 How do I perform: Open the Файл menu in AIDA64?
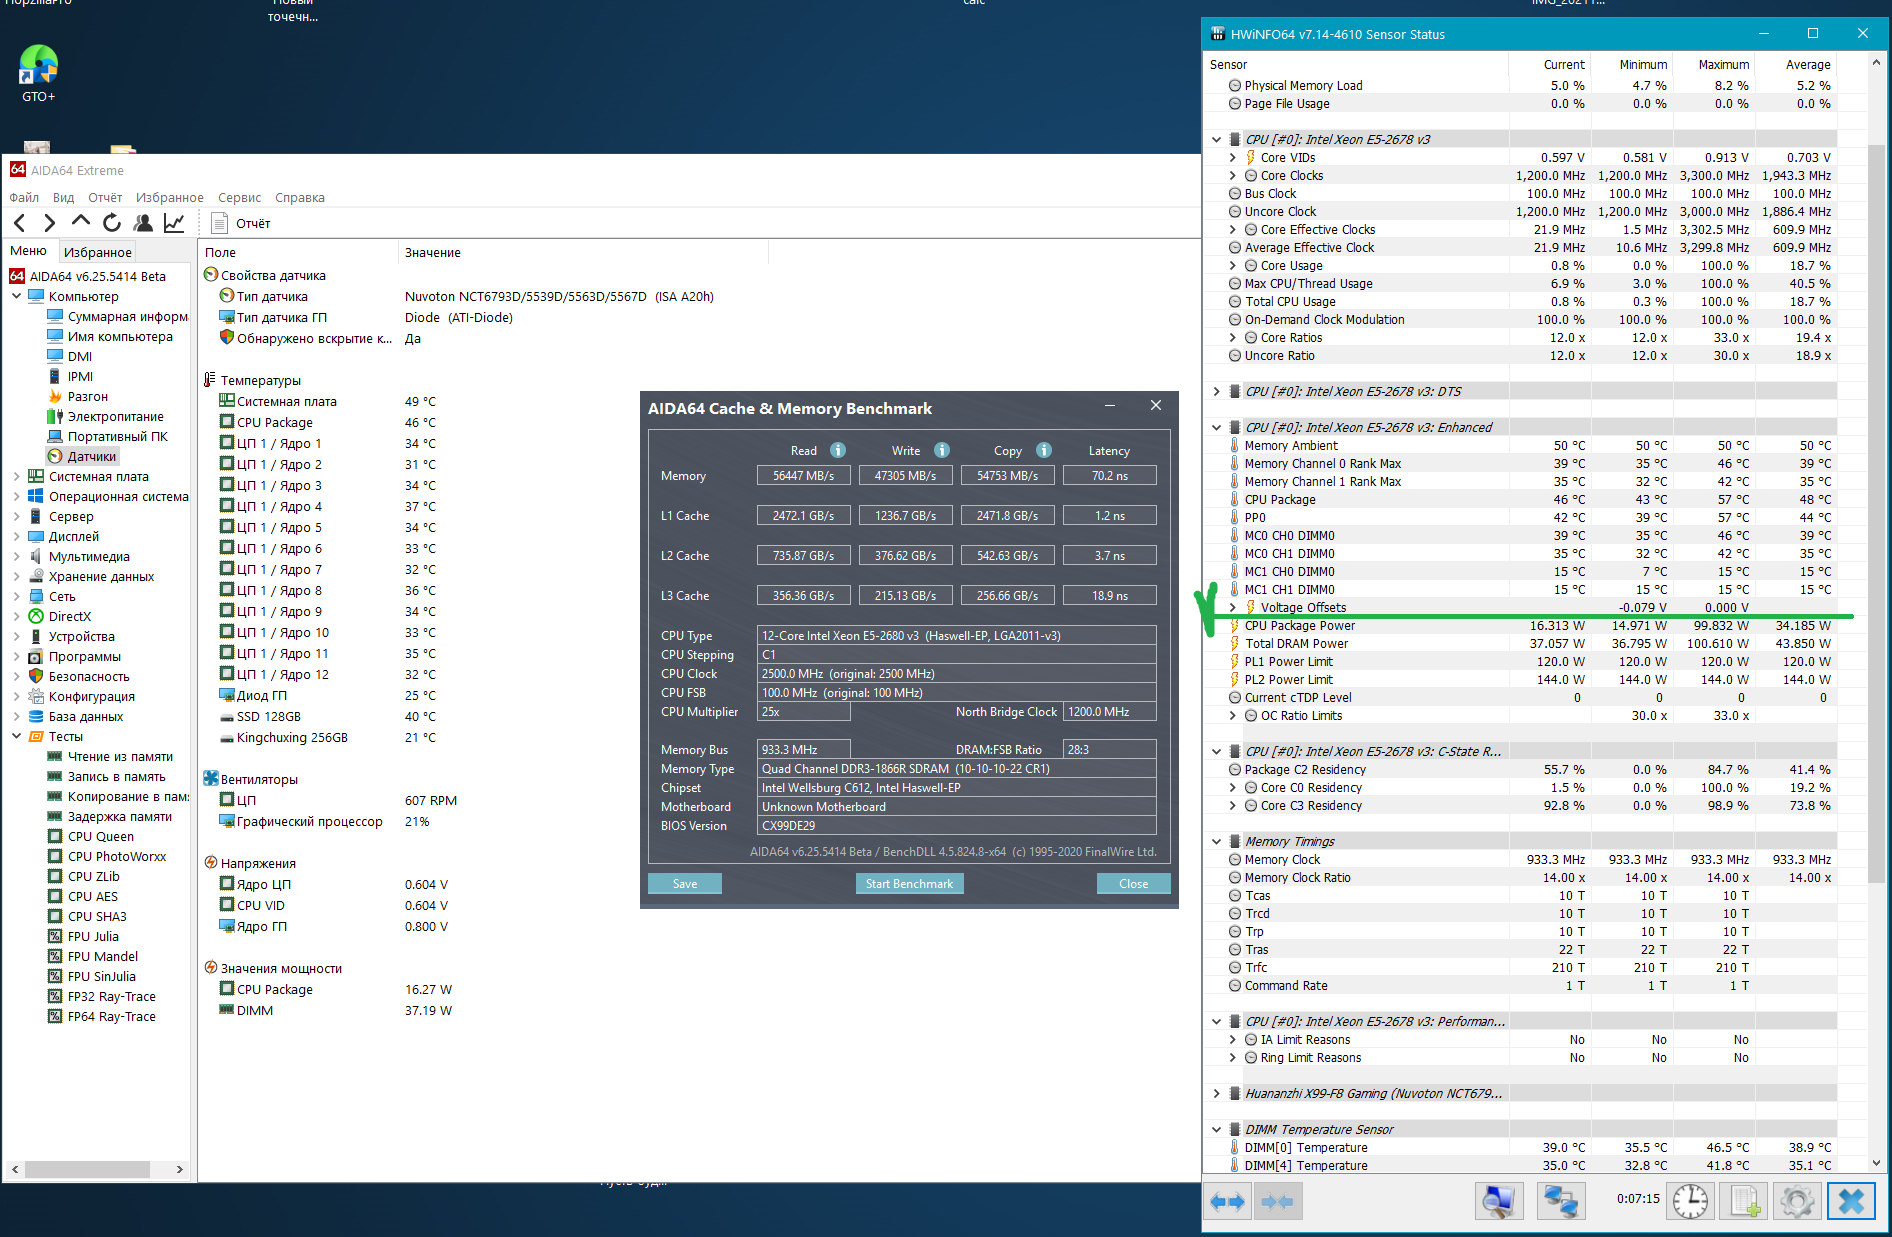24,197
